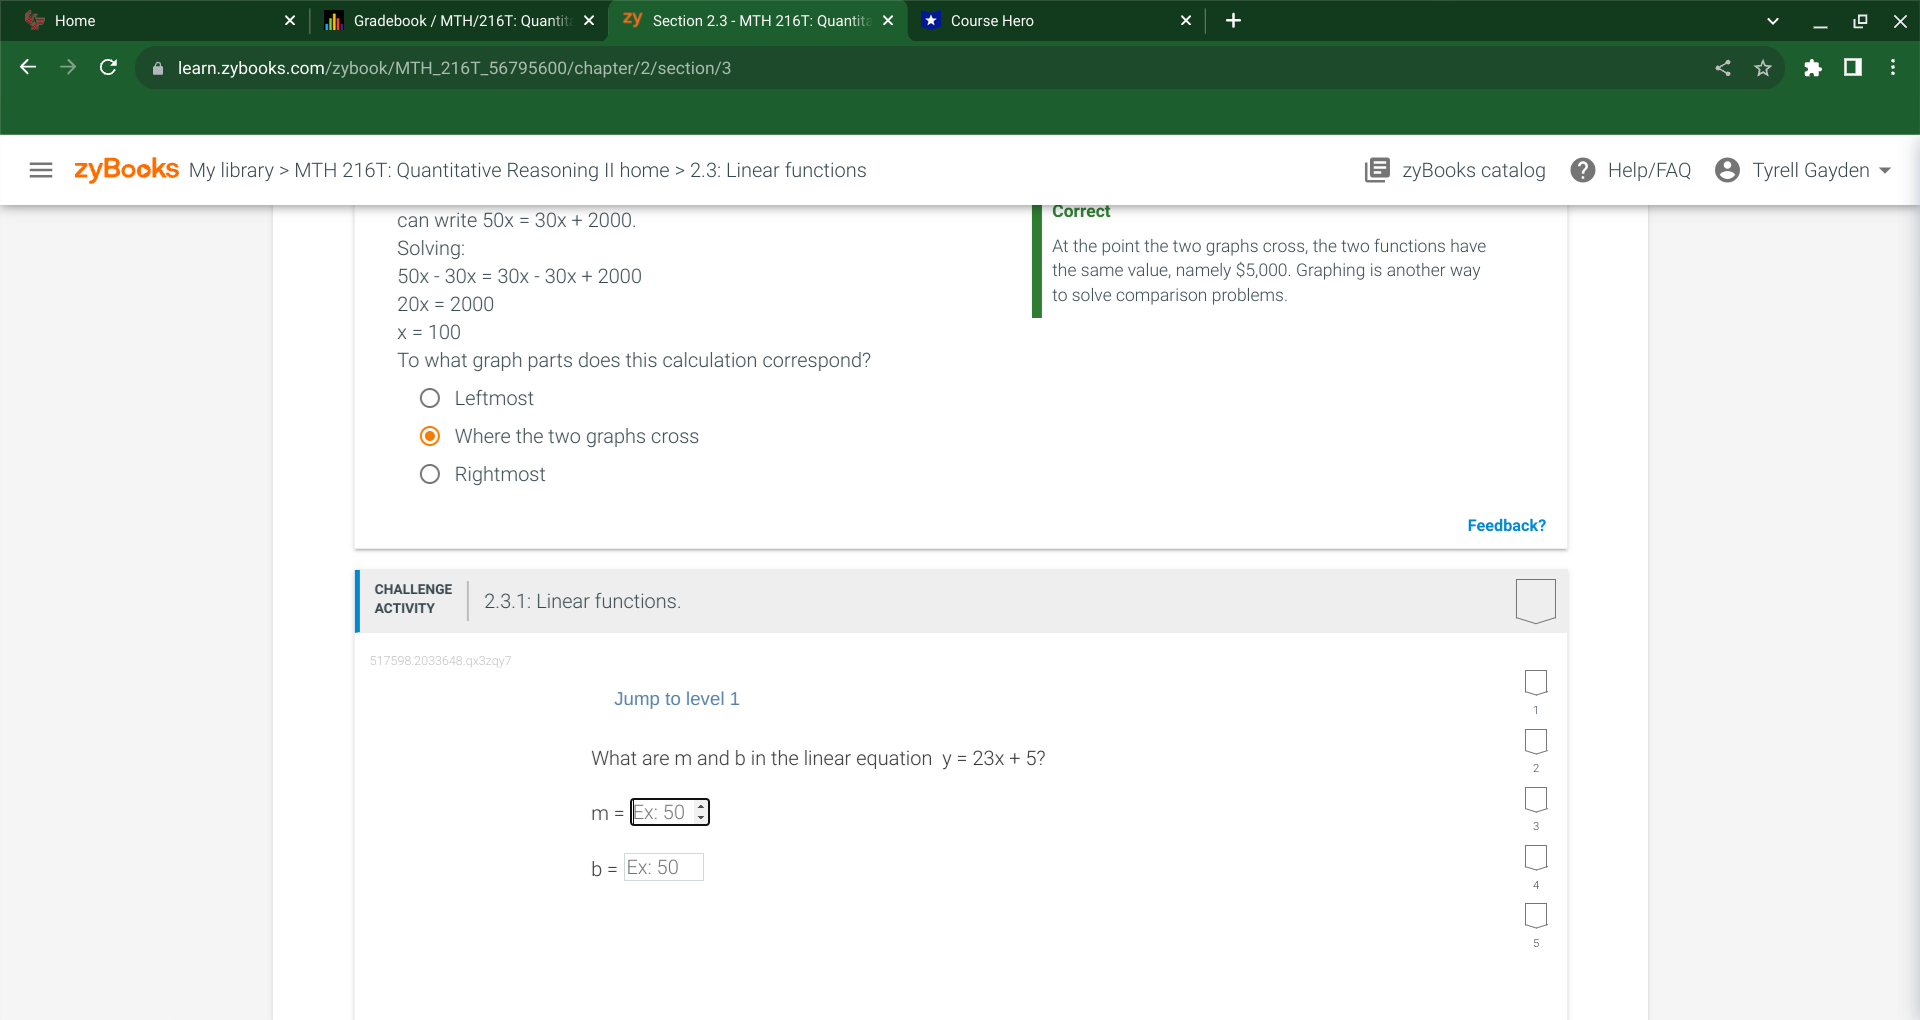The image size is (1920, 1020).
Task: Open the Chrome three-dot menu
Action: point(1893,68)
